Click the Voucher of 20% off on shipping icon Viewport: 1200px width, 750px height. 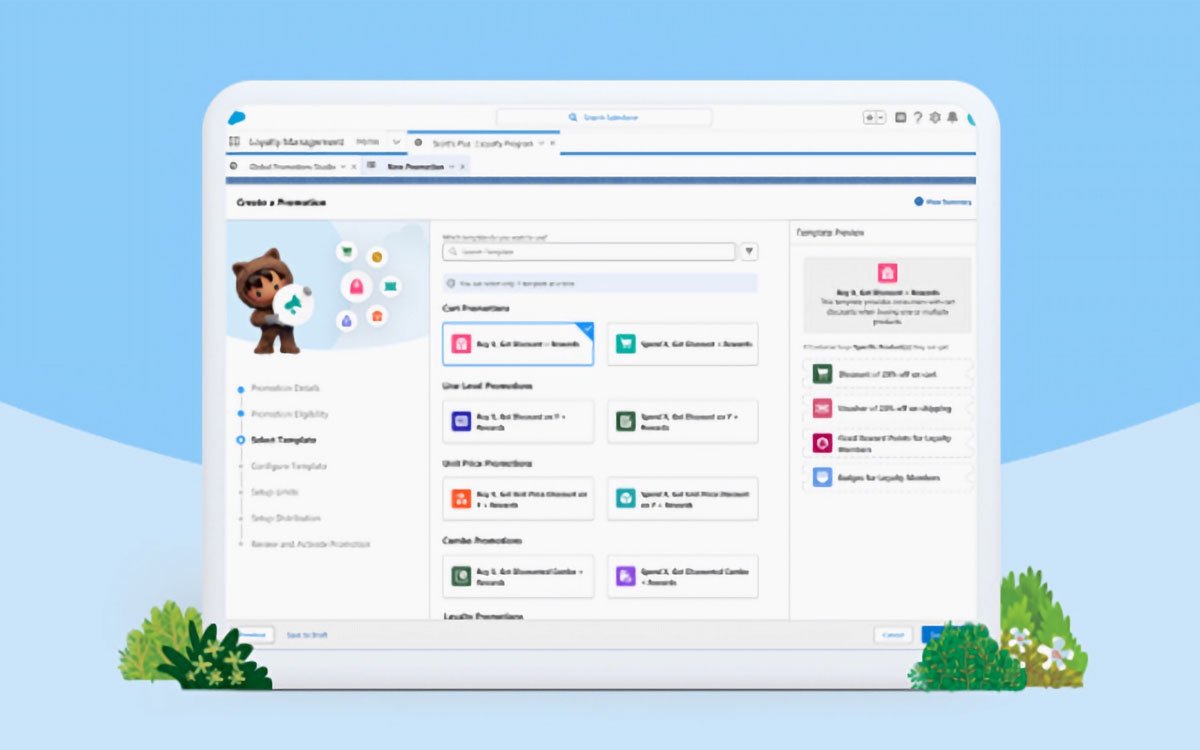pos(823,408)
